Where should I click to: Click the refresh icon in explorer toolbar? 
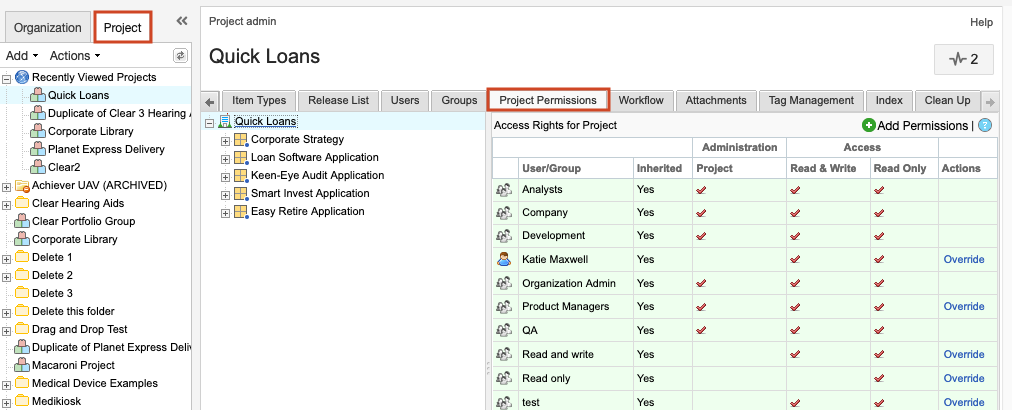[x=180, y=56]
